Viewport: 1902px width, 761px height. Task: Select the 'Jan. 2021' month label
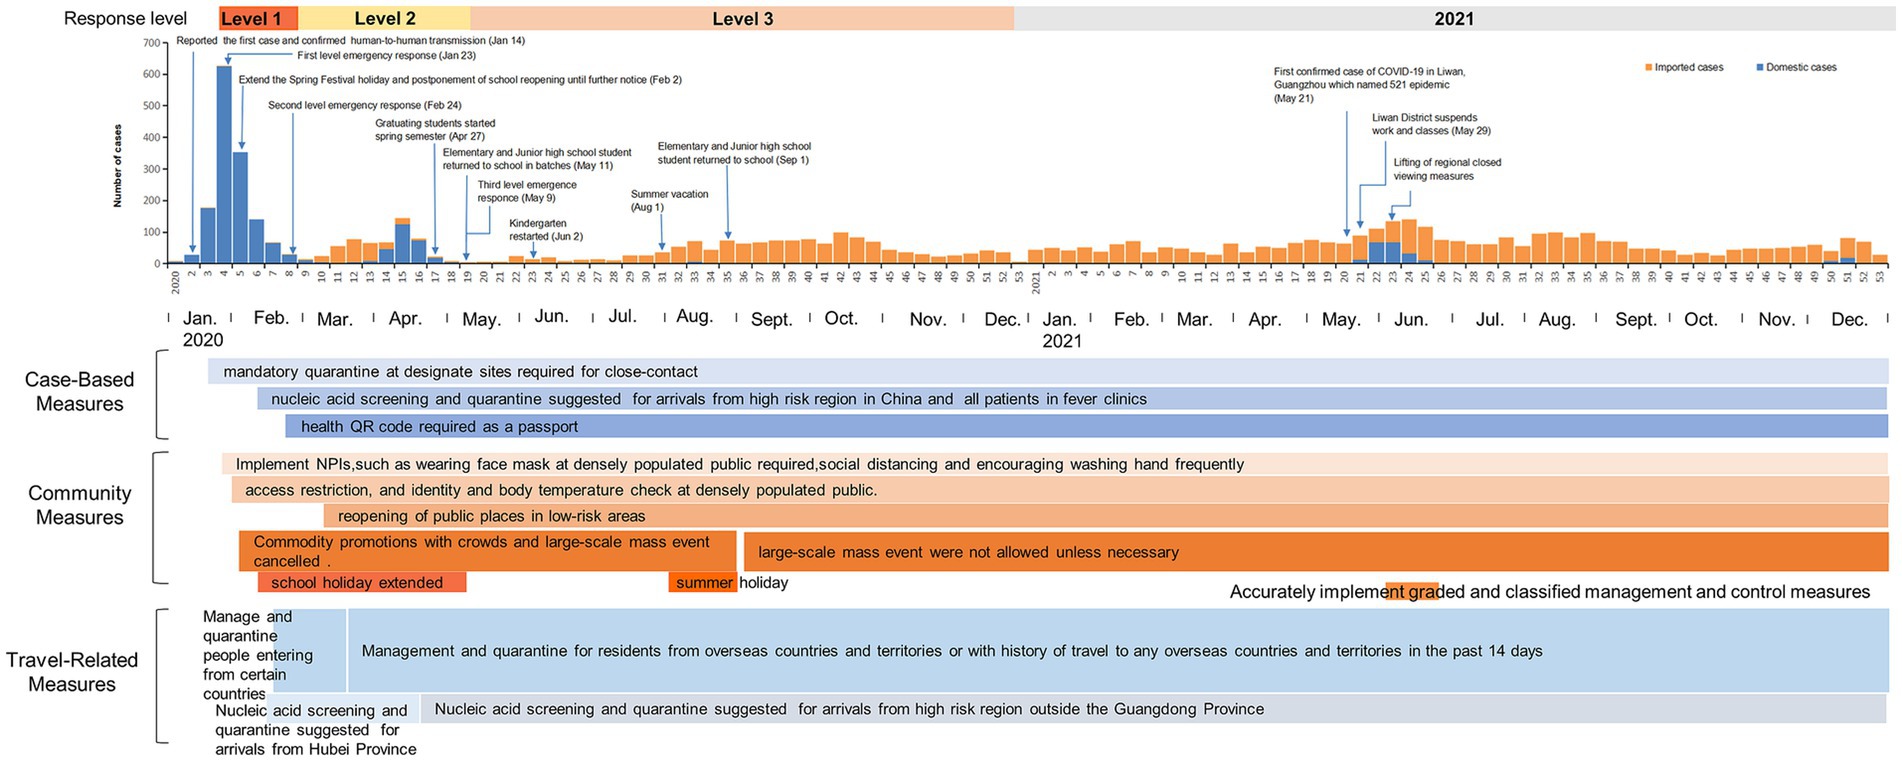1061,329
